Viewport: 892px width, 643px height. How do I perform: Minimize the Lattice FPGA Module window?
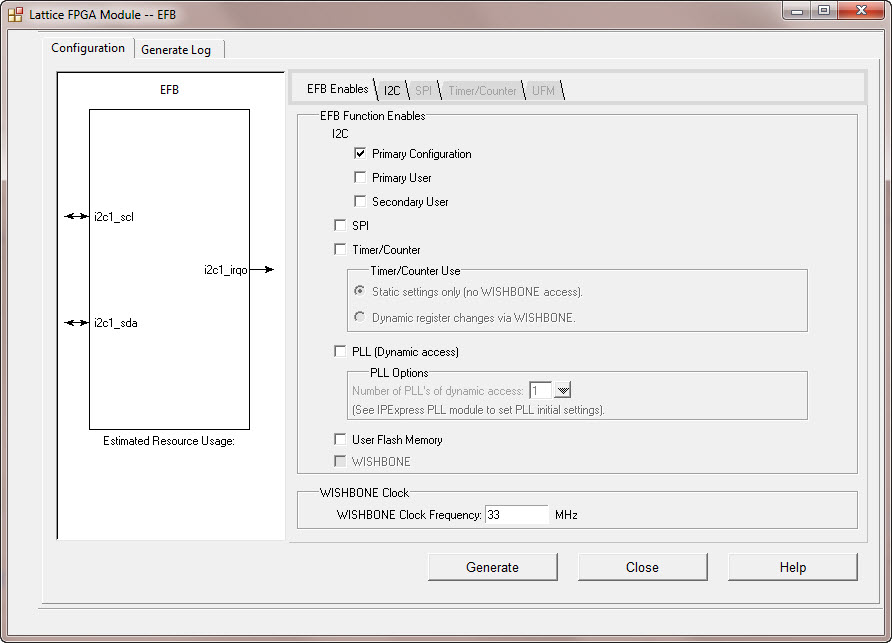(797, 11)
